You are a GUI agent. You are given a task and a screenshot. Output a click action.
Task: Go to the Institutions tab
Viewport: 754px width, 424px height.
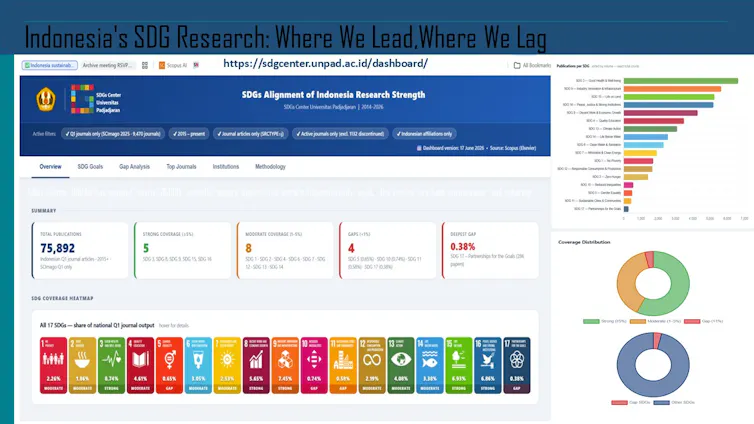point(226,167)
